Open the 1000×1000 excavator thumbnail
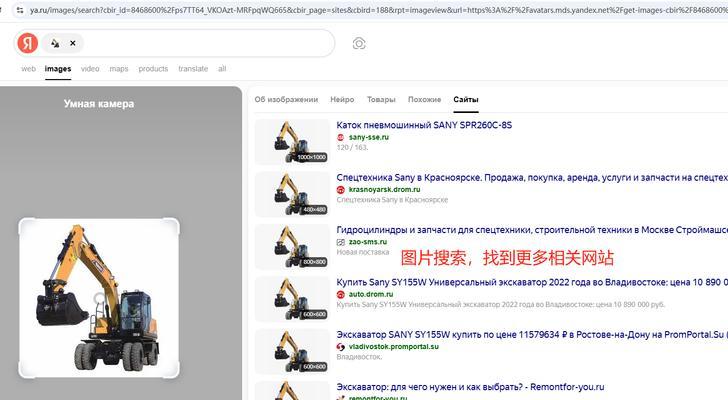Viewport: 728px width, 400px height. (x=292, y=142)
